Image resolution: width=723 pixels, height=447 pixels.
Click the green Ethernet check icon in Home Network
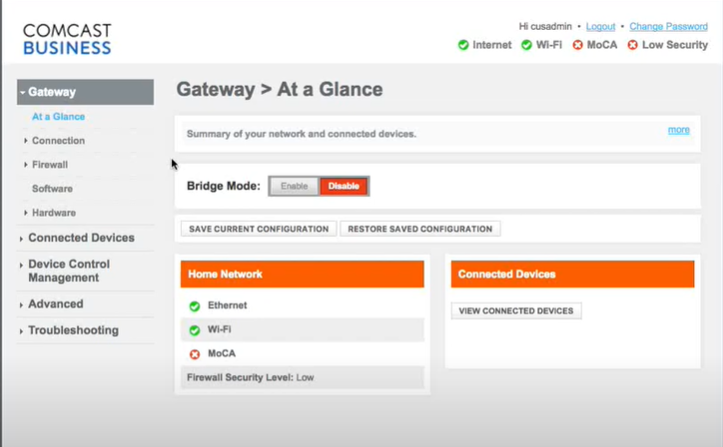point(195,306)
